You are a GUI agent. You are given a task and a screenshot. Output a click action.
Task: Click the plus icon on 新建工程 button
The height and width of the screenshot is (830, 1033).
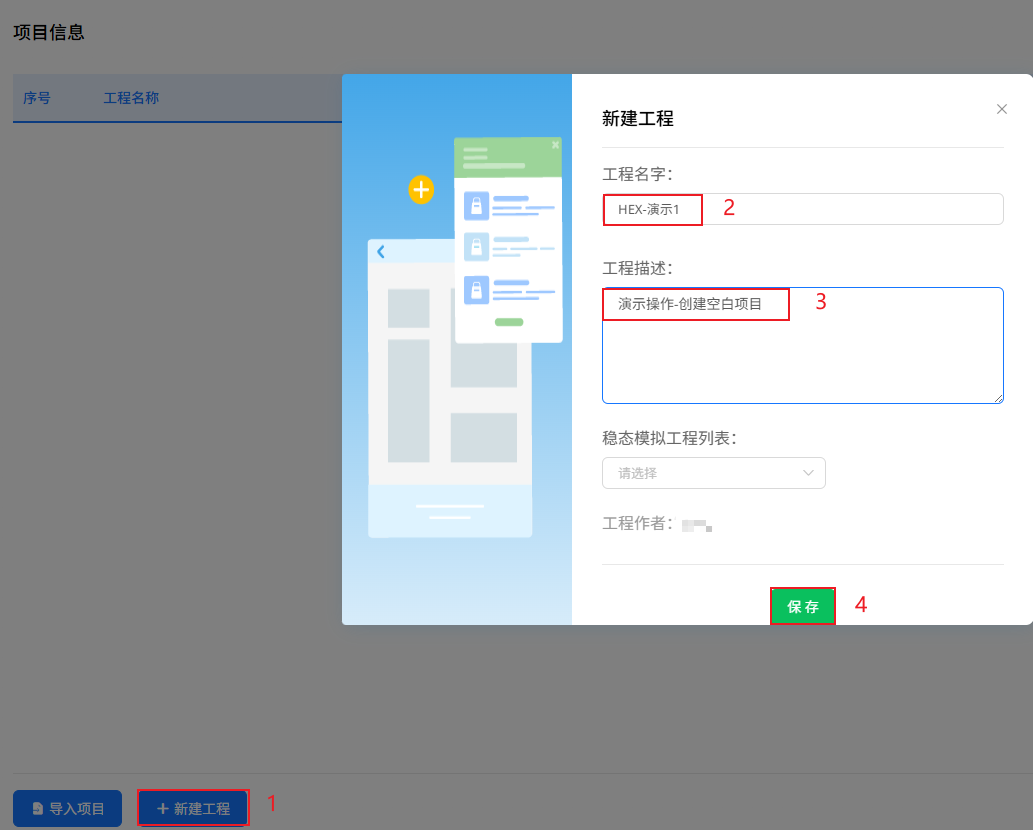click(163, 808)
